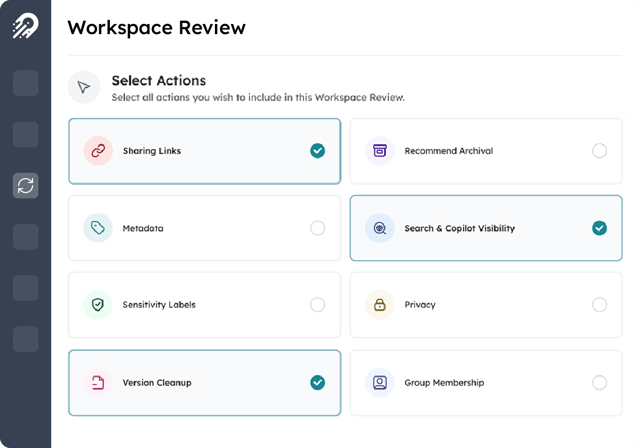Uncheck the Sharing Links checkmark

point(317,151)
